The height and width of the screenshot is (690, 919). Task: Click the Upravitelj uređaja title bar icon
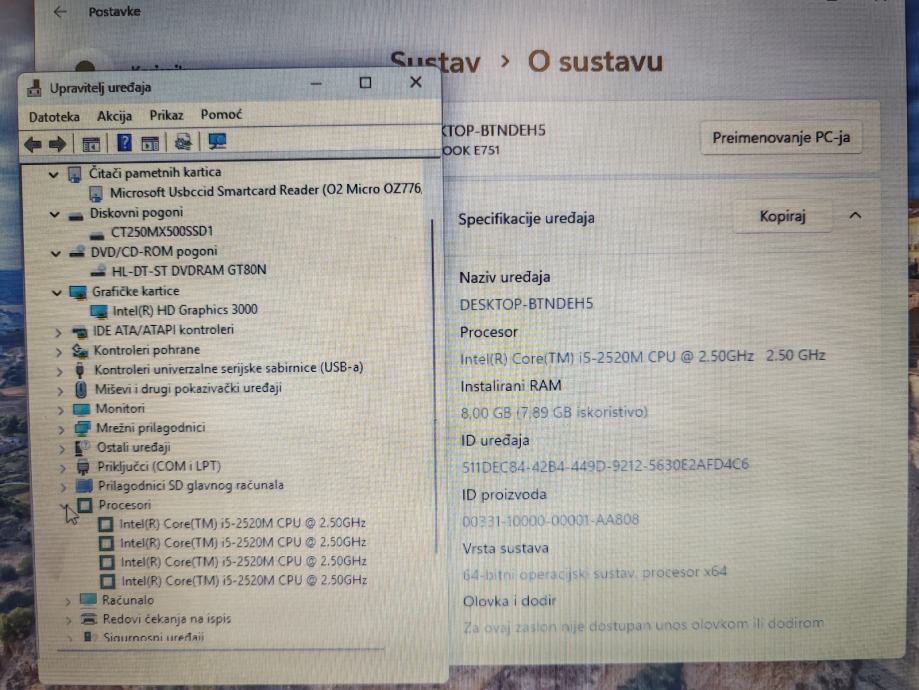coord(35,88)
